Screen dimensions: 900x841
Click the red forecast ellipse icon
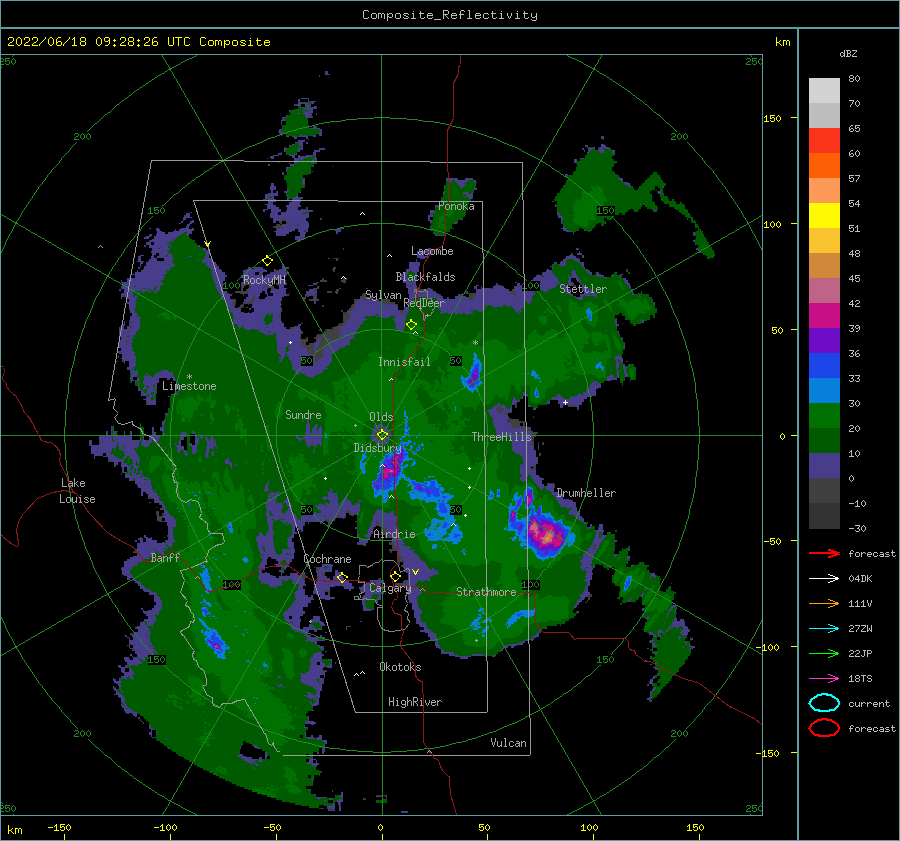coord(824,728)
